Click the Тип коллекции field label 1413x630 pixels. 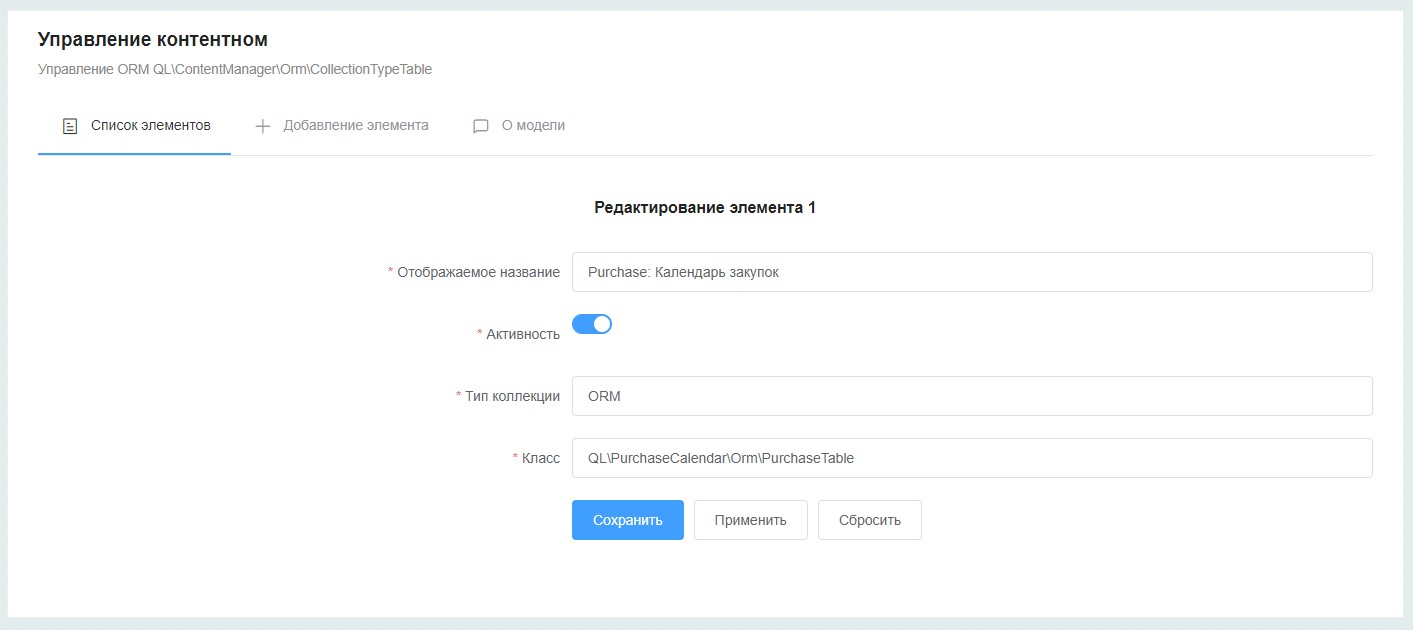[512, 396]
